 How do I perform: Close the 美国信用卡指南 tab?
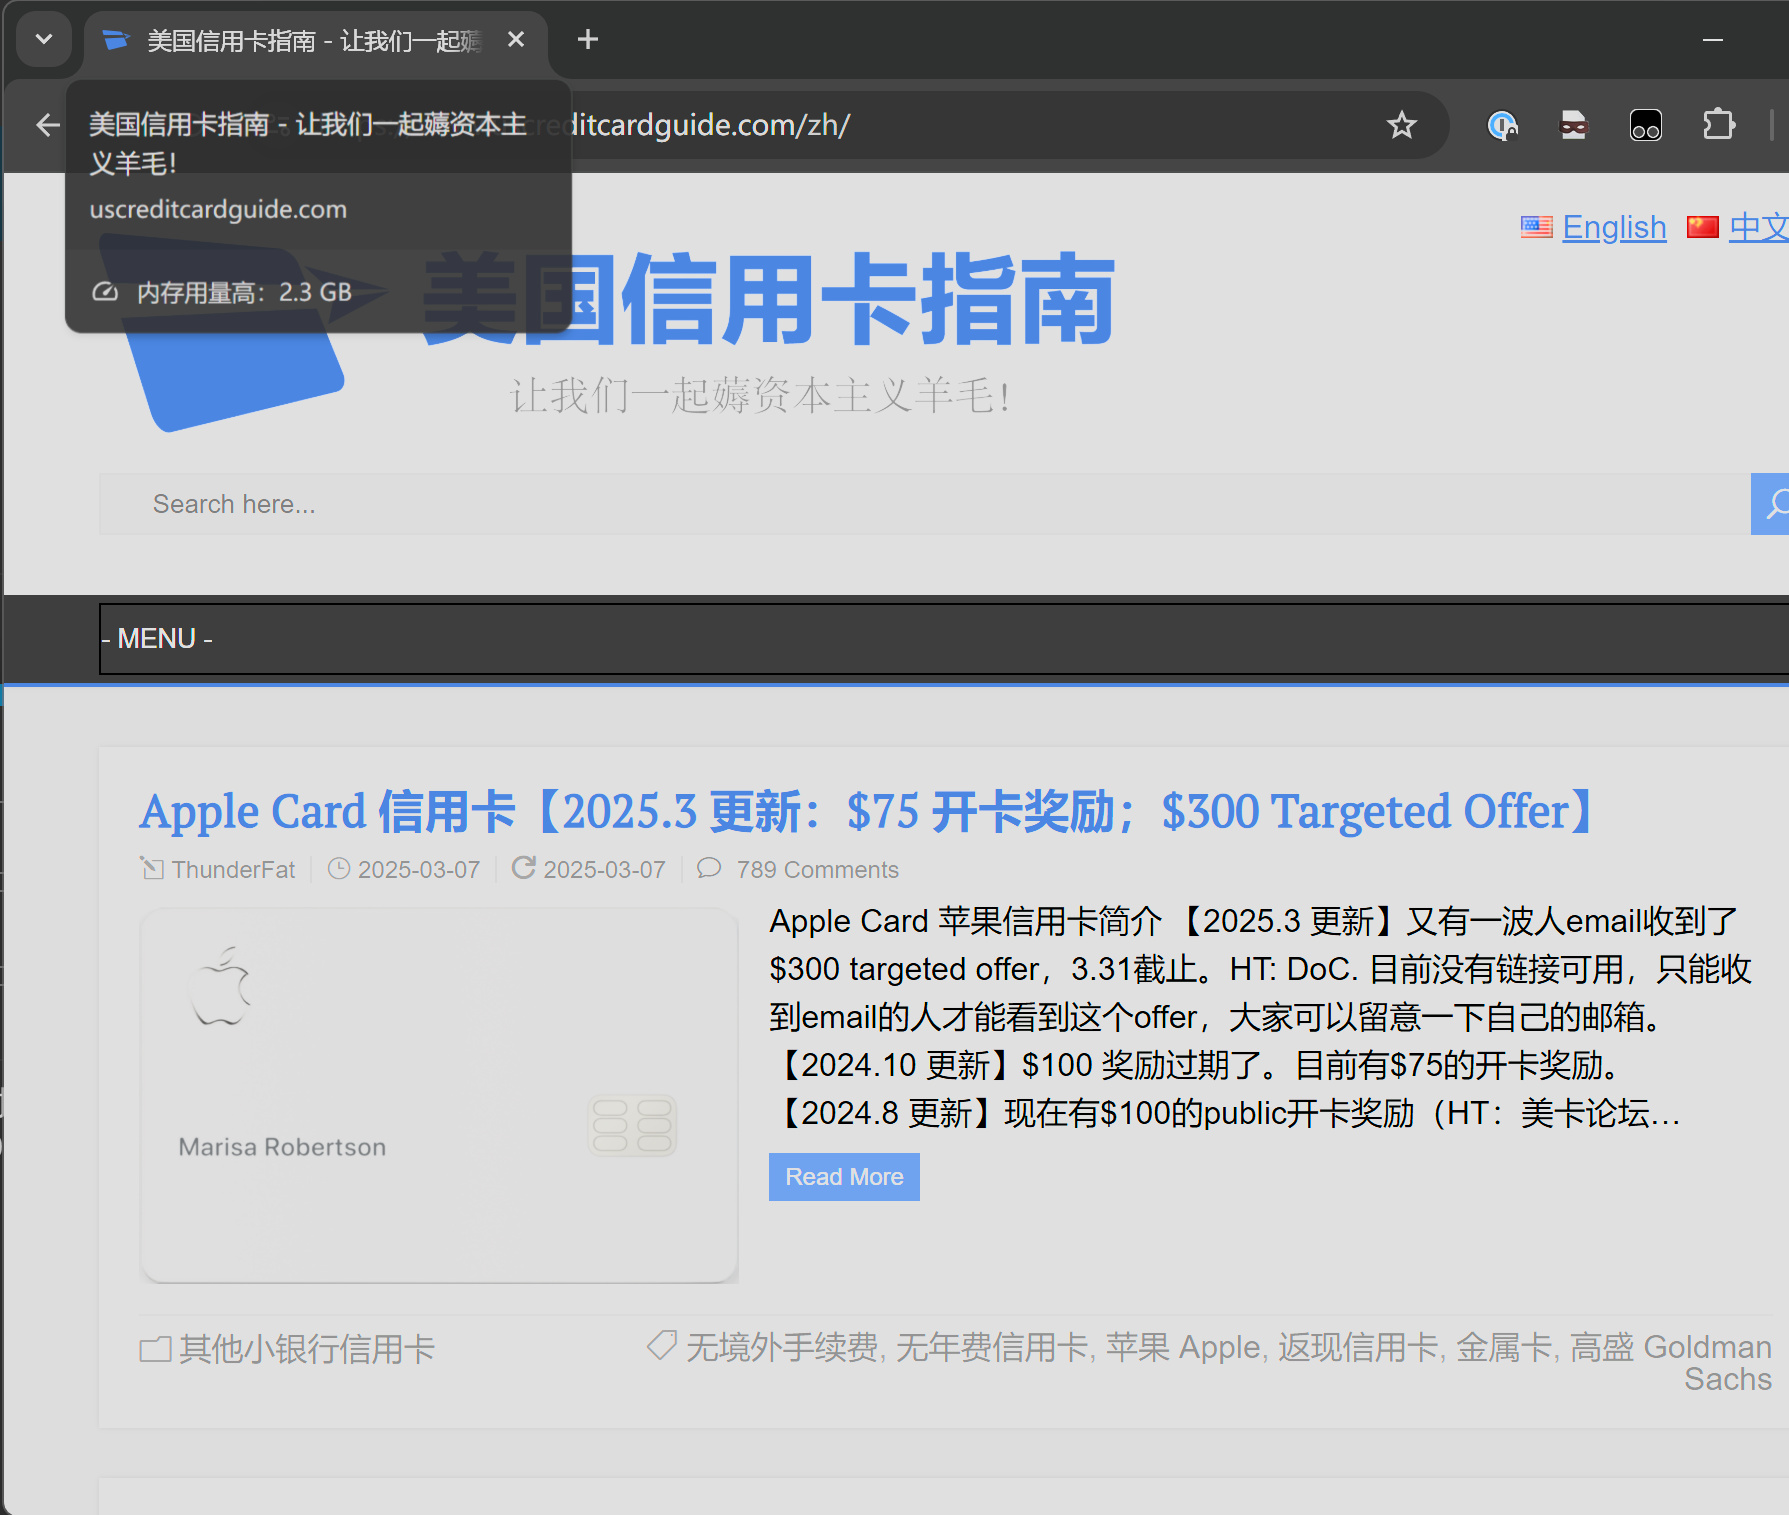516,40
